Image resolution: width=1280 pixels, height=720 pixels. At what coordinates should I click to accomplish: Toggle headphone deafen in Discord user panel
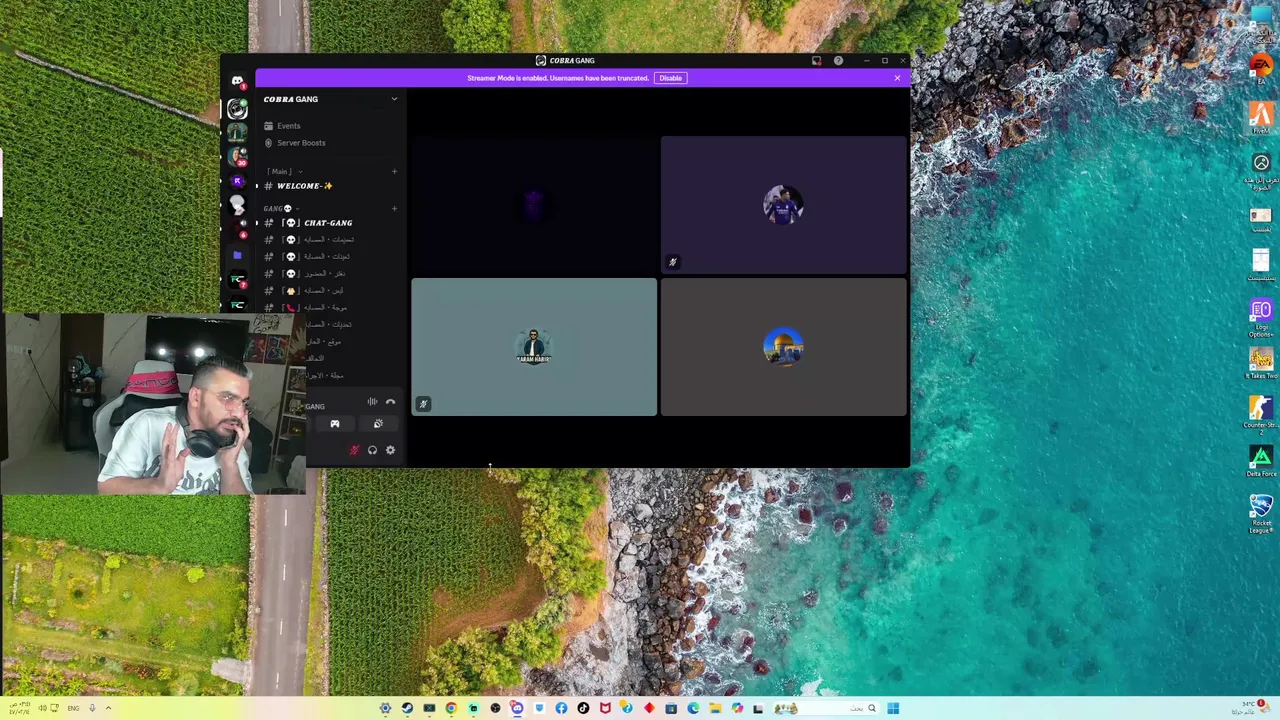pyautogui.click(x=372, y=450)
